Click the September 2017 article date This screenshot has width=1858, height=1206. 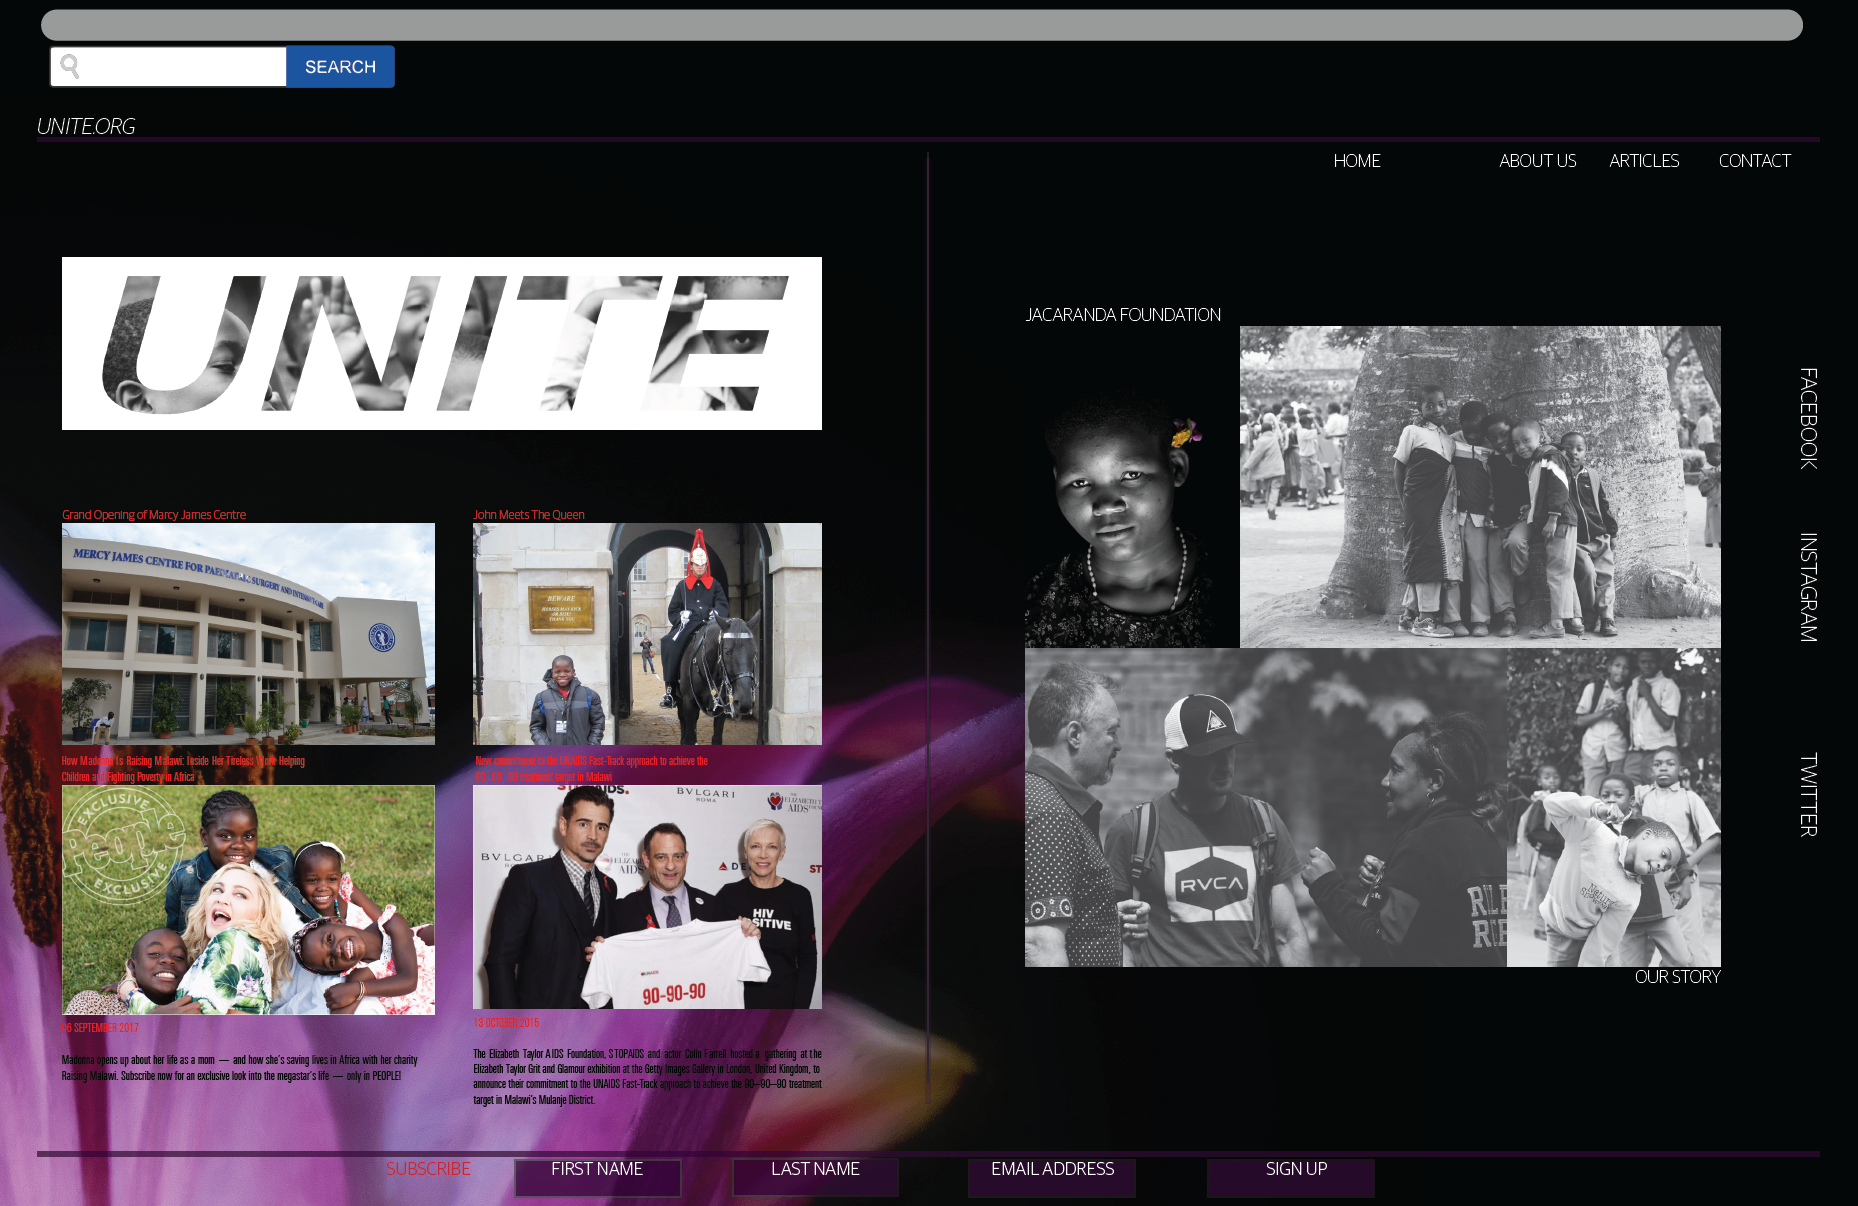100,1028
